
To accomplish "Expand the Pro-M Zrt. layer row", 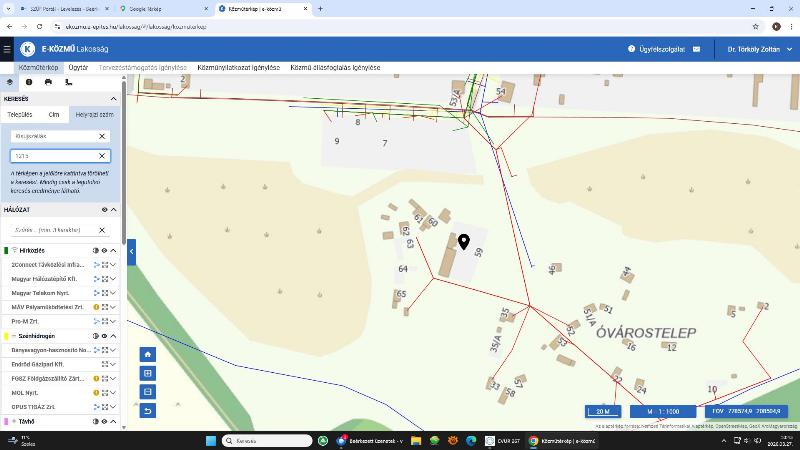I will (113, 321).
